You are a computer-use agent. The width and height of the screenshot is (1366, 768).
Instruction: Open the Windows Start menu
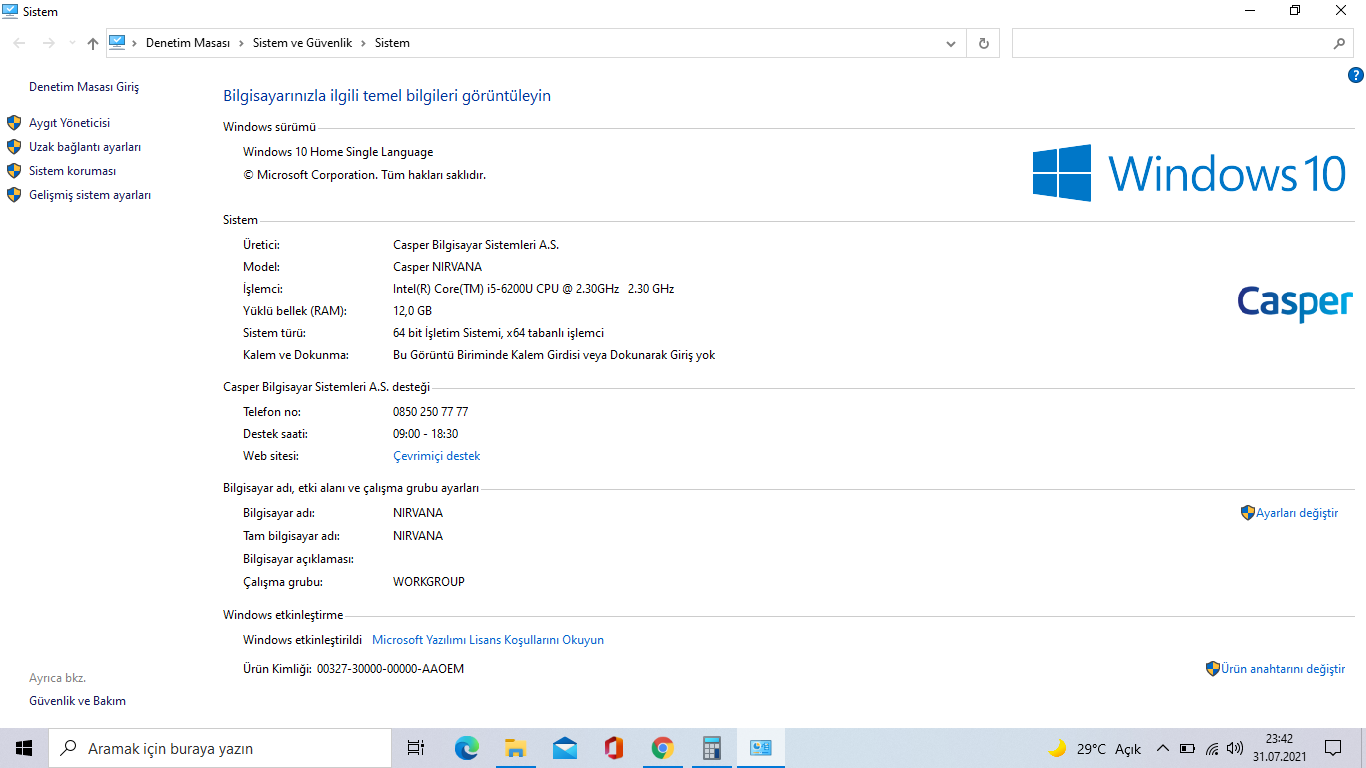click(x=24, y=748)
